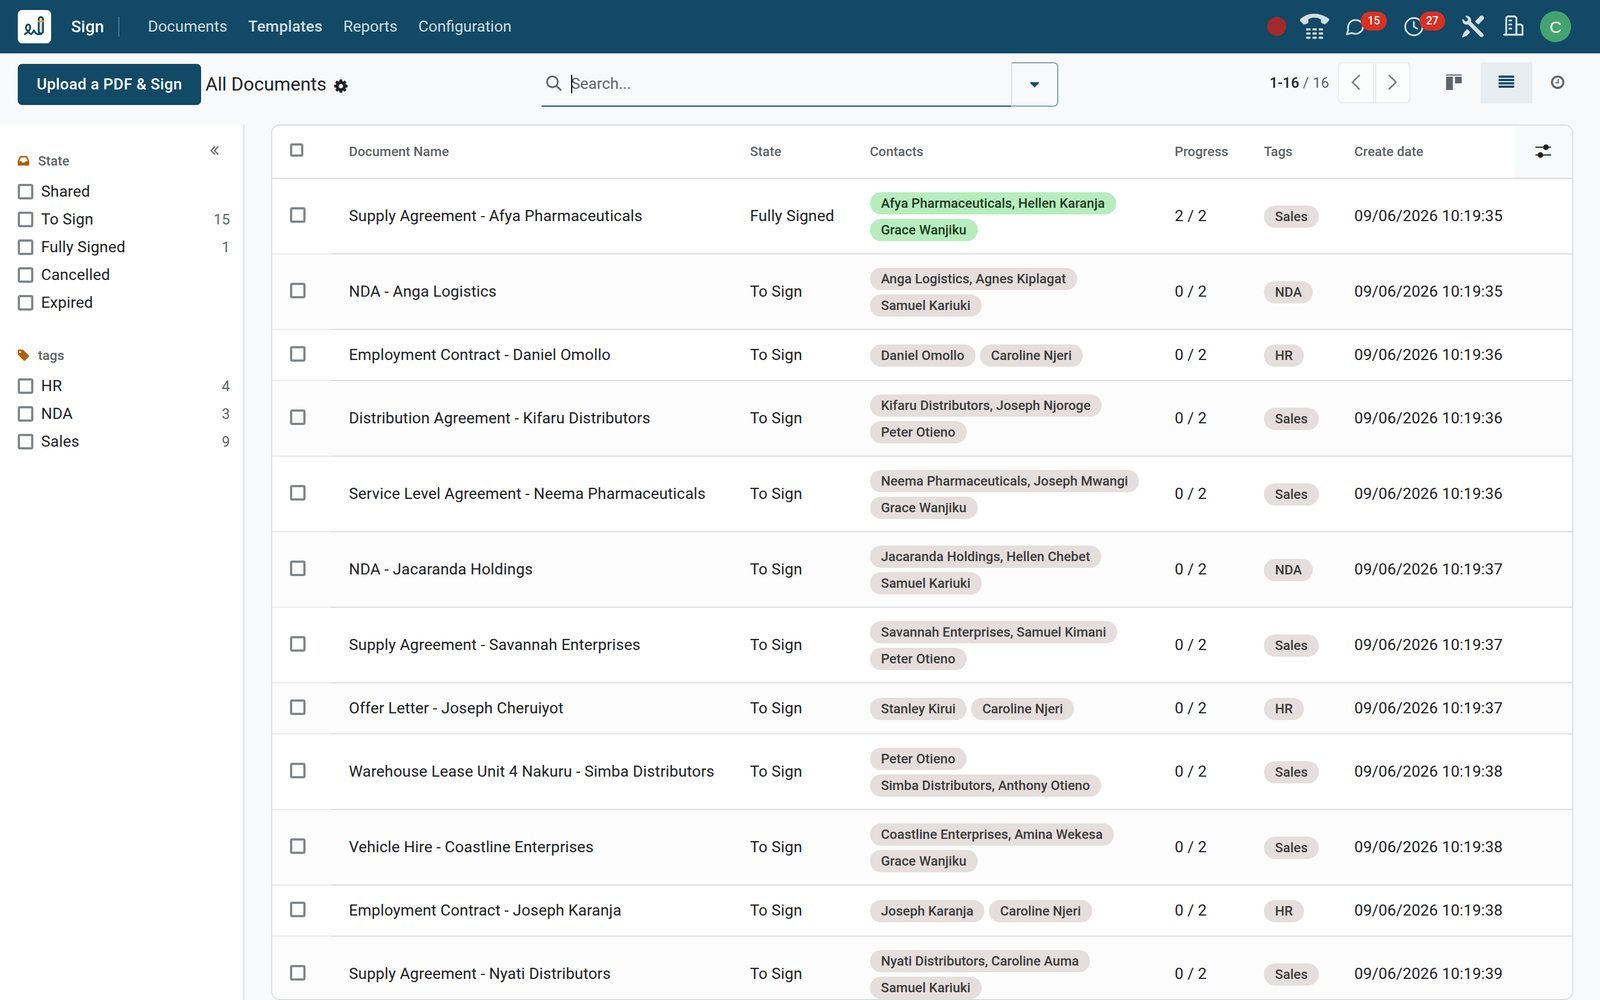Viewport: 1600px width, 1000px height.
Task: Collapse the filter side panel
Action: 214,150
